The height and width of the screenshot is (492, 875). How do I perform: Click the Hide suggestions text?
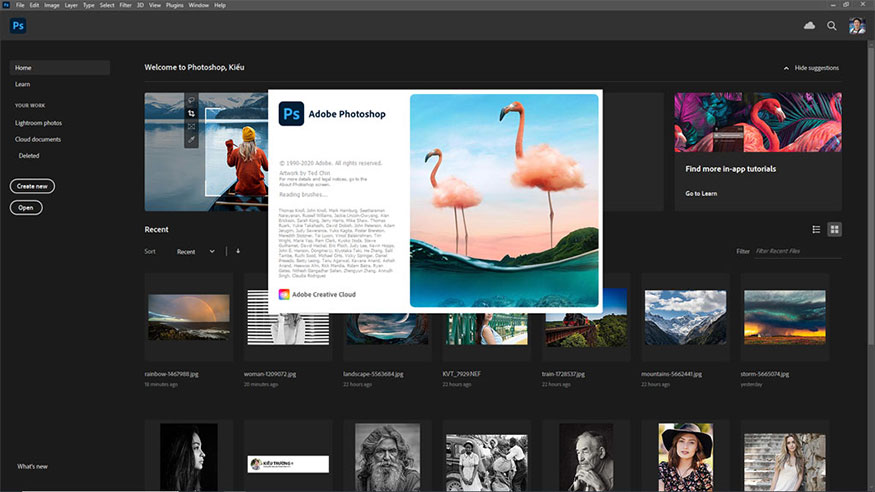816,68
